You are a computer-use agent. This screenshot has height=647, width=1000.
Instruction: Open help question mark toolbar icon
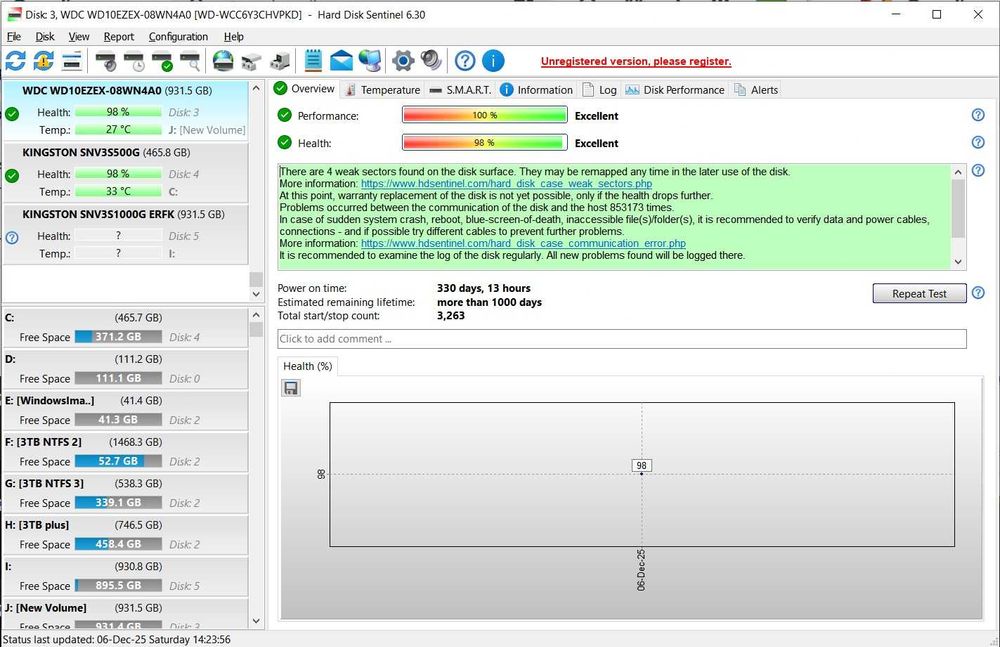click(465, 61)
